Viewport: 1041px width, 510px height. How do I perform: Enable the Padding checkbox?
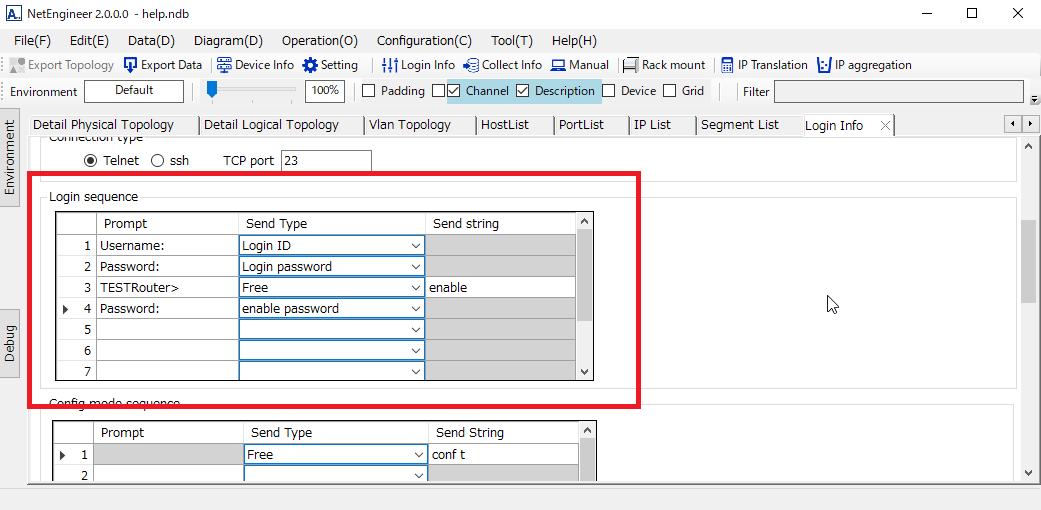[368, 91]
